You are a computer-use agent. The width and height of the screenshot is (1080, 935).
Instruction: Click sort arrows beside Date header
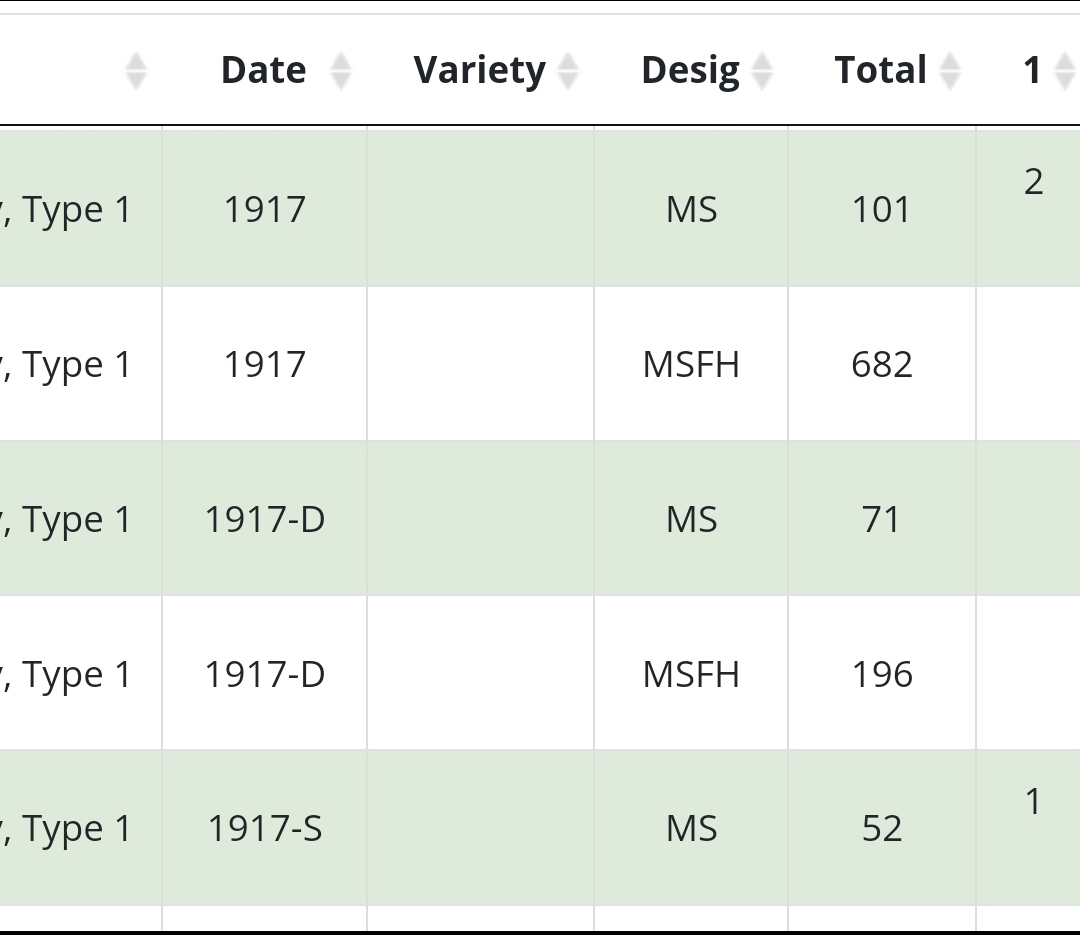(341, 71)
